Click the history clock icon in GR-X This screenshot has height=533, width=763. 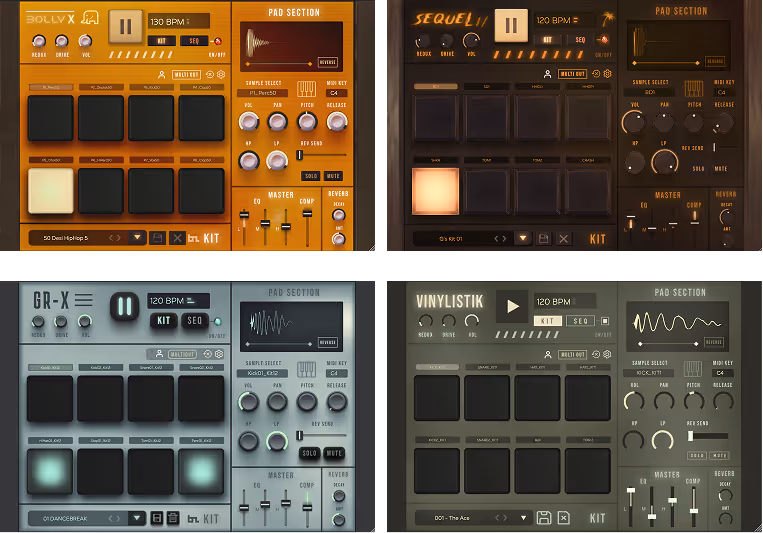(208, 354)
